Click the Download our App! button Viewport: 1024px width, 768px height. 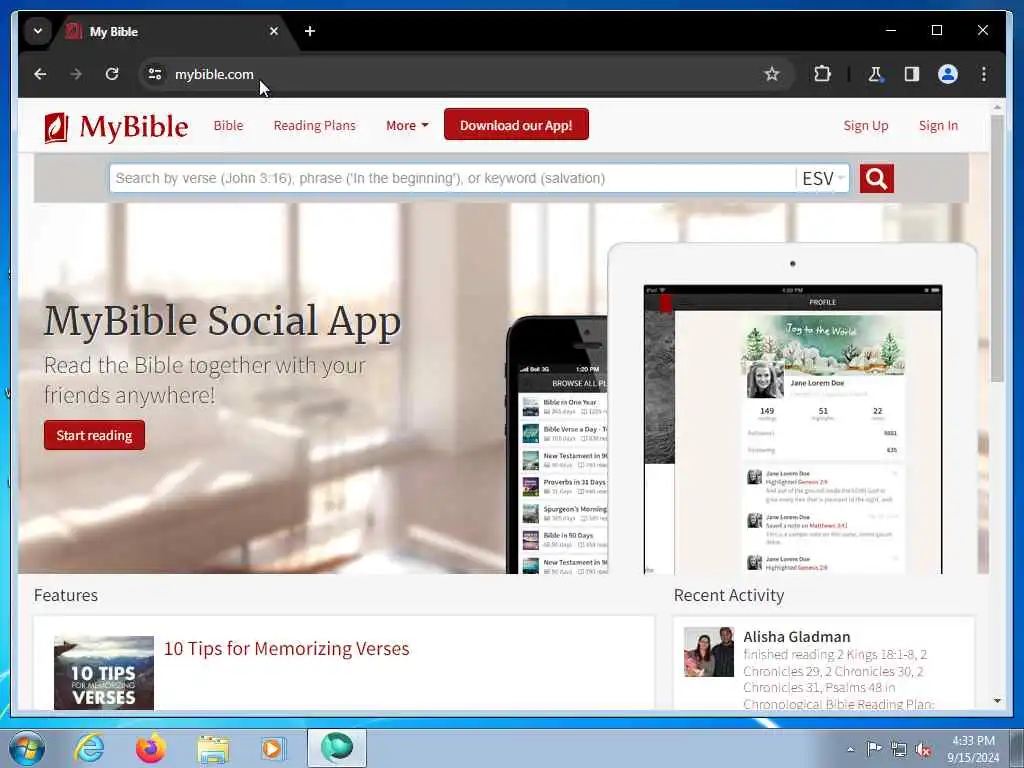coord(516,125)
